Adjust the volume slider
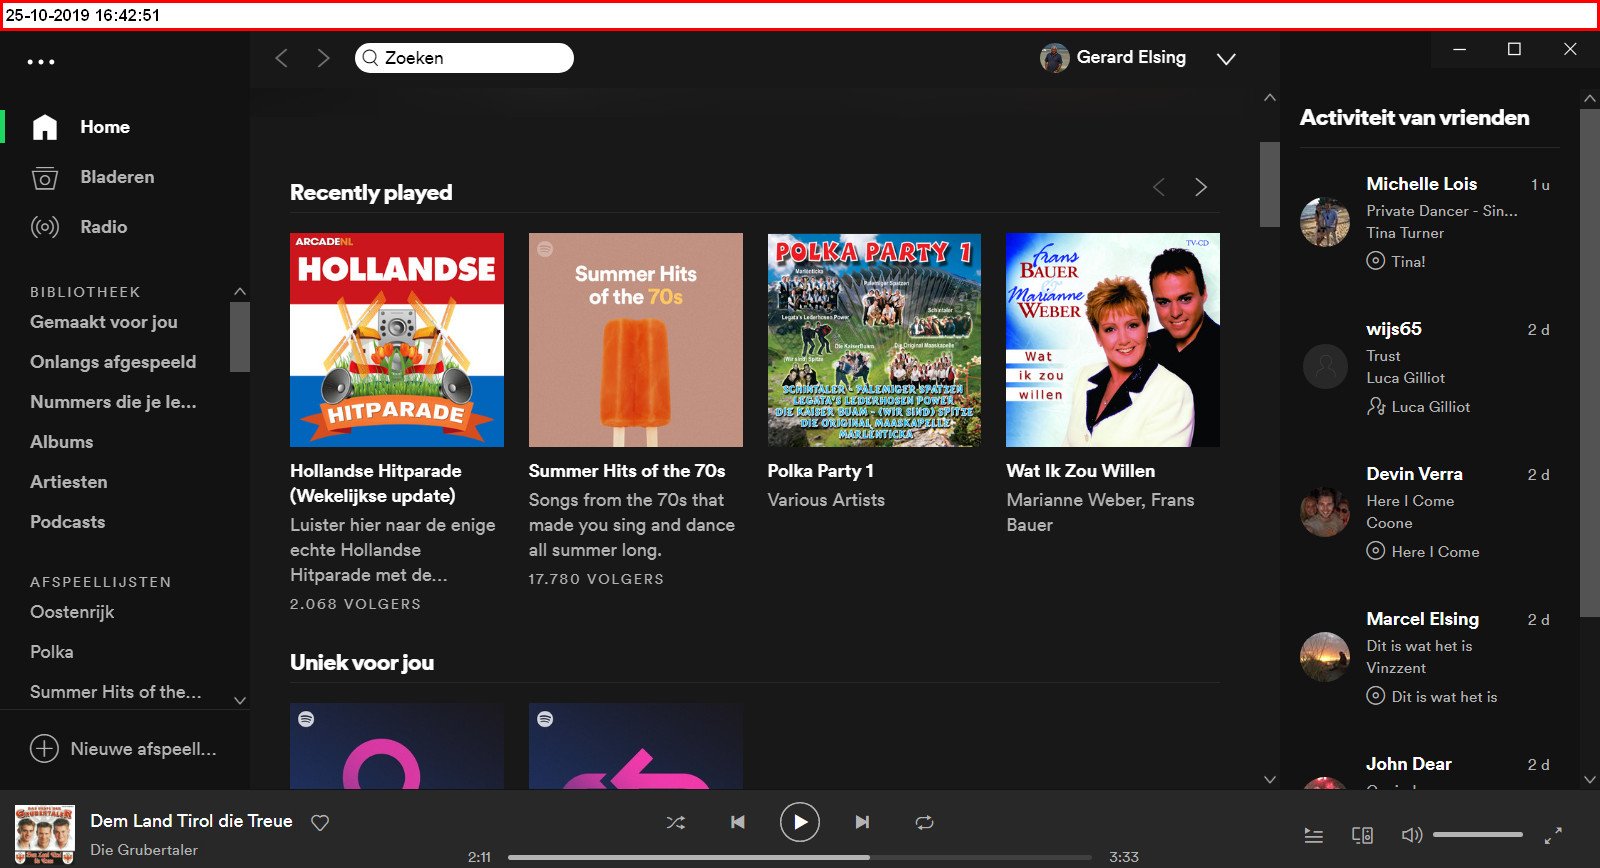 tap(1477, 835)
